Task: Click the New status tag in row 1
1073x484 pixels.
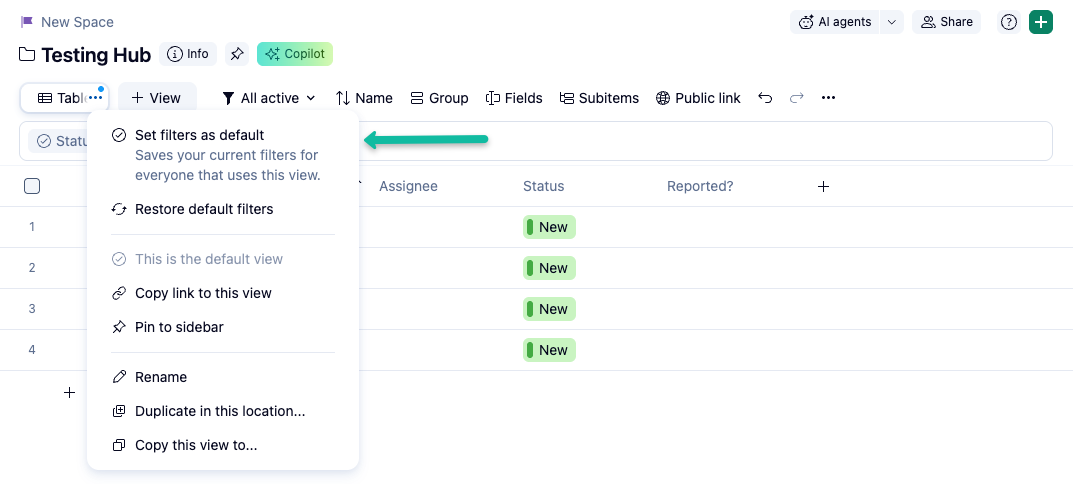Action: pos(549,227)
